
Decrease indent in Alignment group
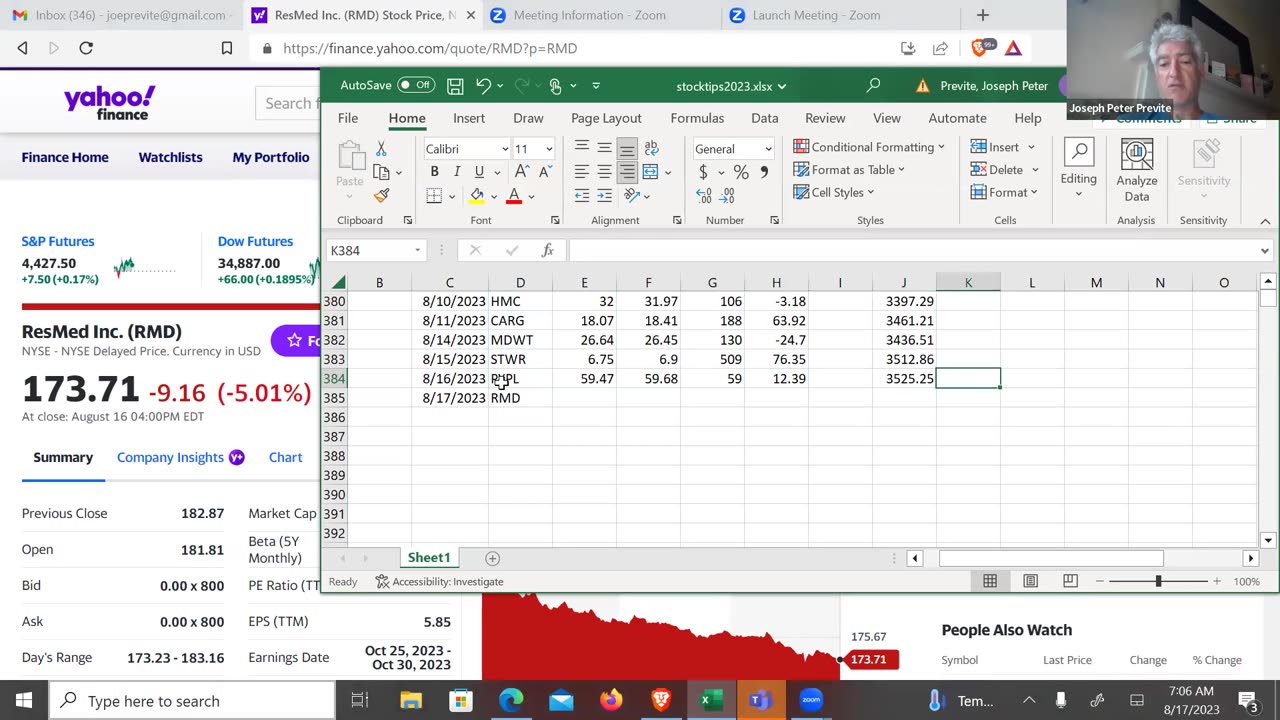point(581,196)
